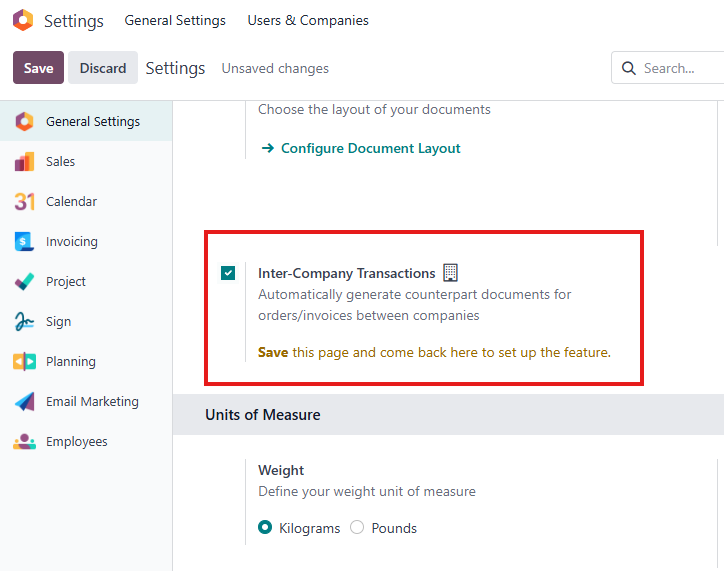Click the search magnifier icon

pos(628,68)
